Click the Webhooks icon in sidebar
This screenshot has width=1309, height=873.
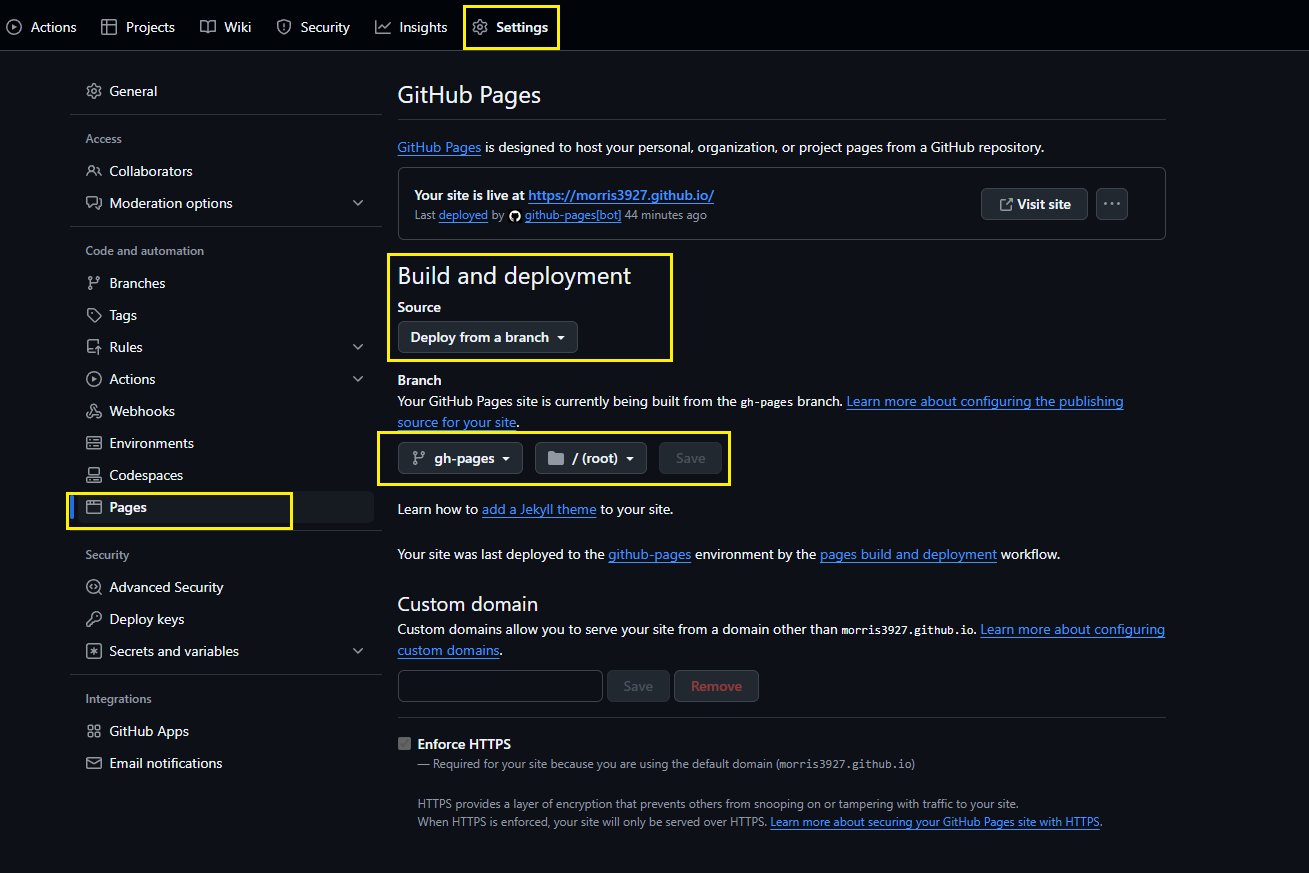click(94, 411)
